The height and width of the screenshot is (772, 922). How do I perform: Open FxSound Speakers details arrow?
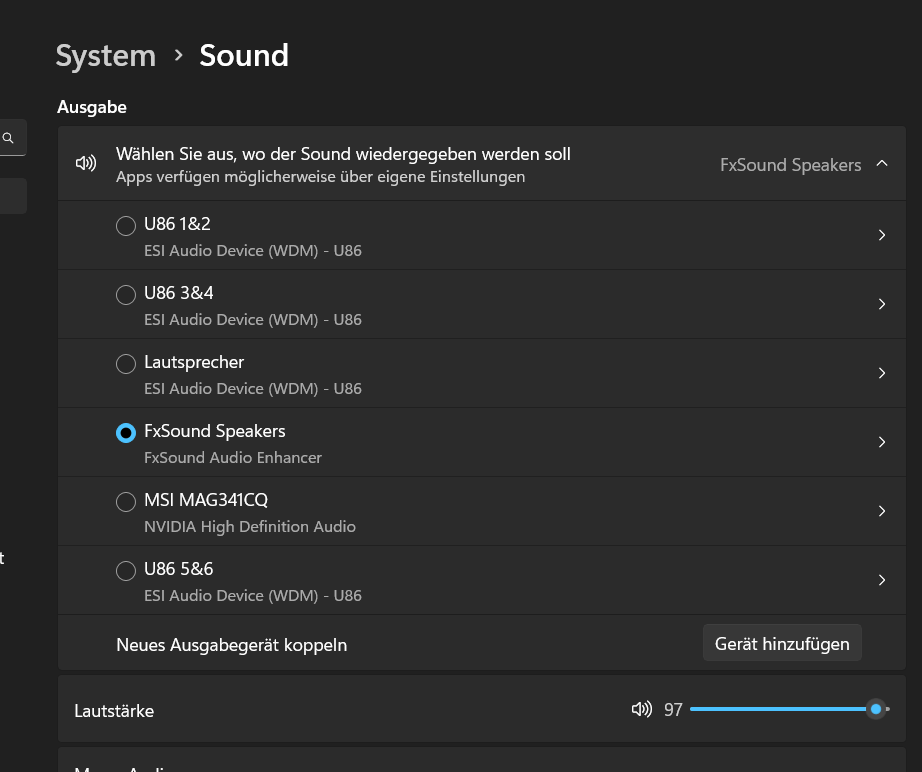point(881,442)
